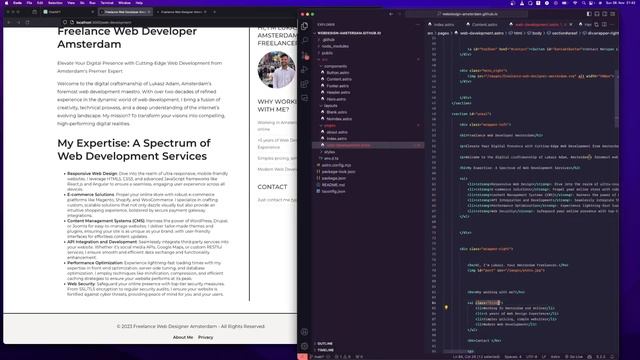Toggle the secondary sidebar layout icon in the title bar
This screenshot has height=360, width=640.
[x=604, y=14]
